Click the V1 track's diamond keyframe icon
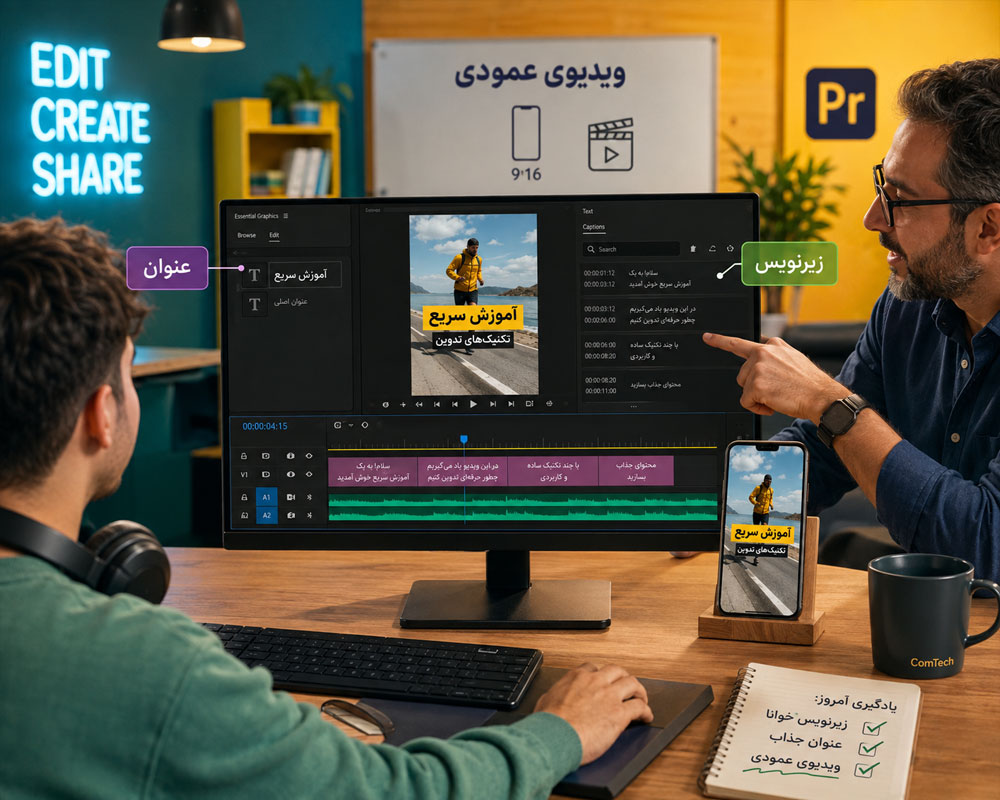1000x800 pixels. click(x=309, y=475)
